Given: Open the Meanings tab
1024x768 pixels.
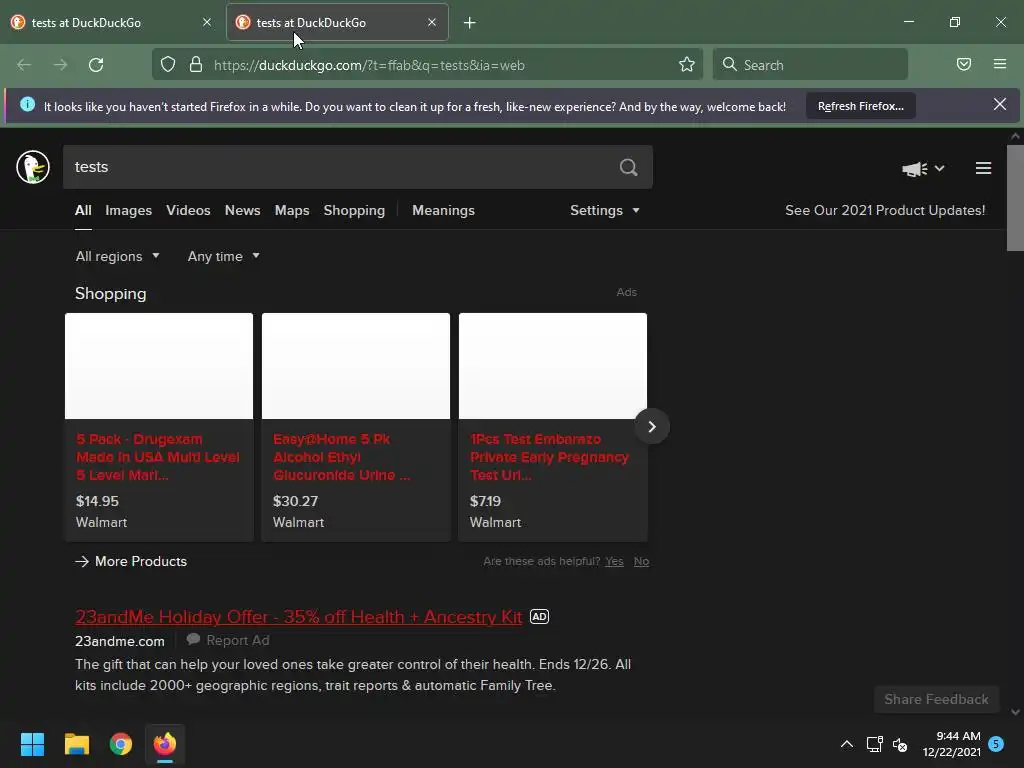Looking at the screenshot, I should coord(443,210).
